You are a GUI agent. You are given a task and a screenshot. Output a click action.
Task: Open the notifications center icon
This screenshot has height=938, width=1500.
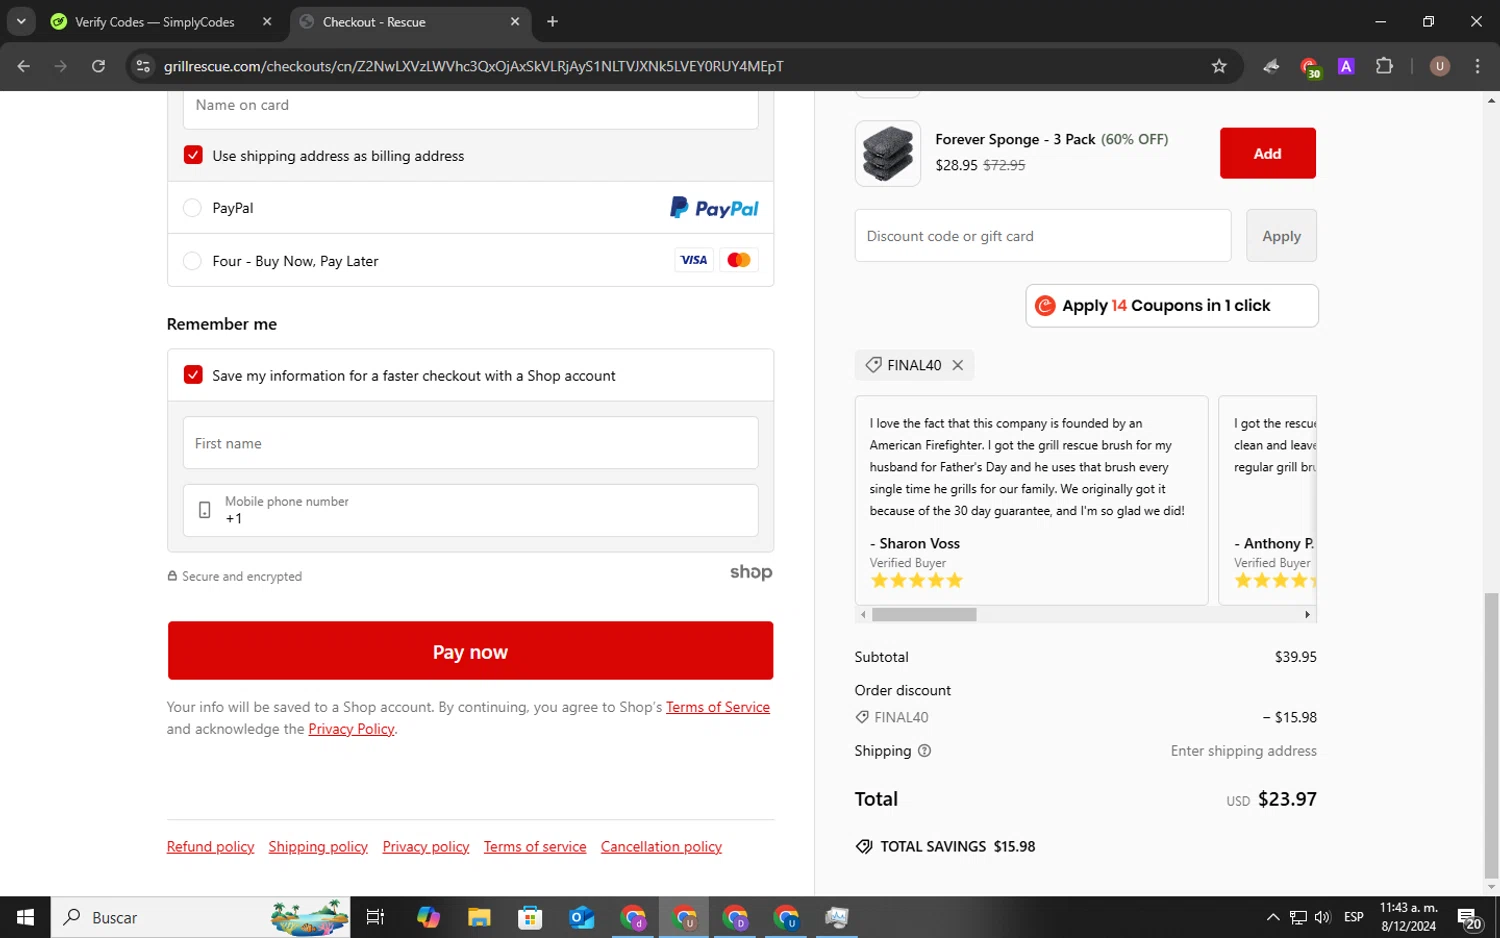click(1469, 918)
